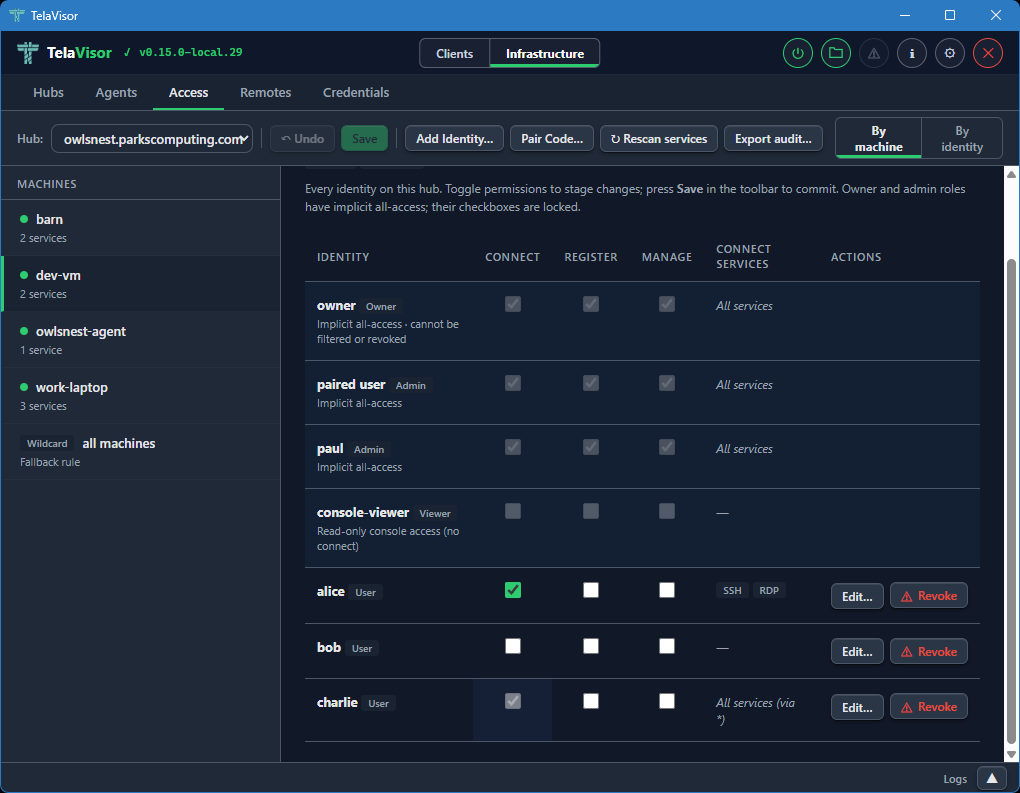The image size is (1020, 793).
Task: Expand the Logs panel arrow button
Action: (992, 778)
